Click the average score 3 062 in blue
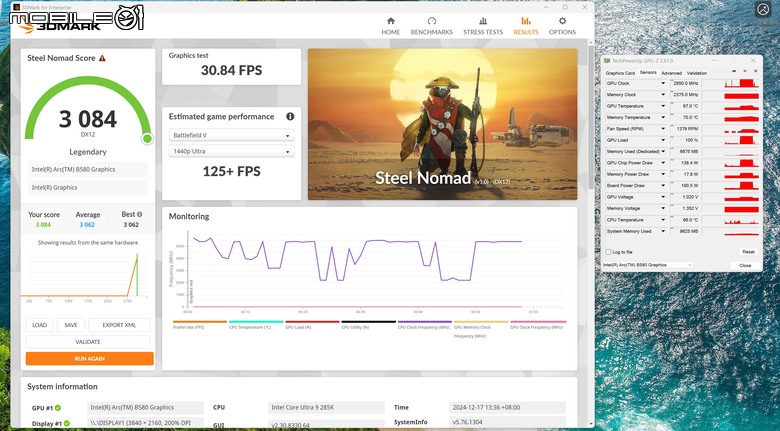The width and height of the screenshot is (780, 431). pos(87,225)
